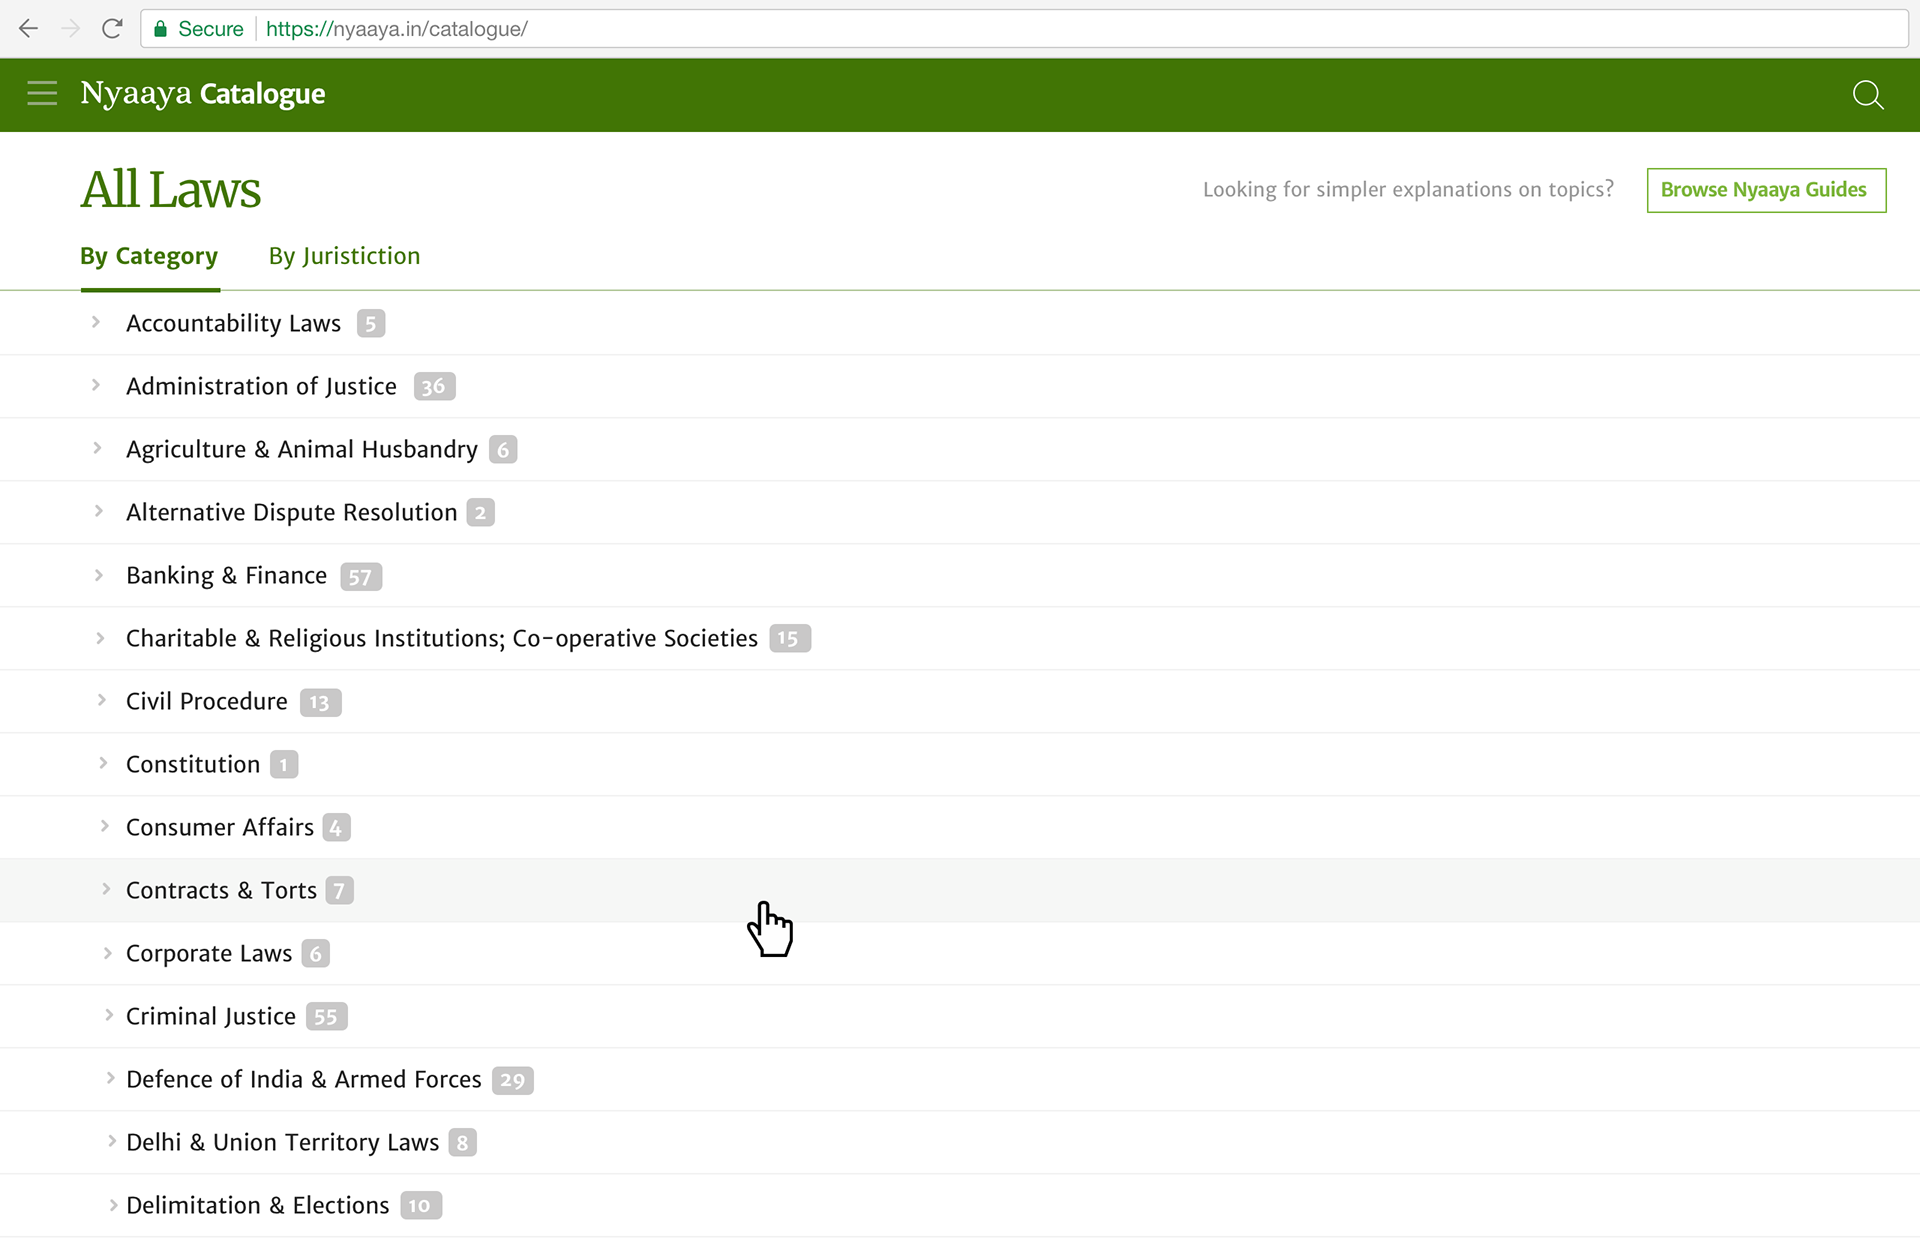
Task: Expand the Administration of Justice chevron
Action: (96, 385)
